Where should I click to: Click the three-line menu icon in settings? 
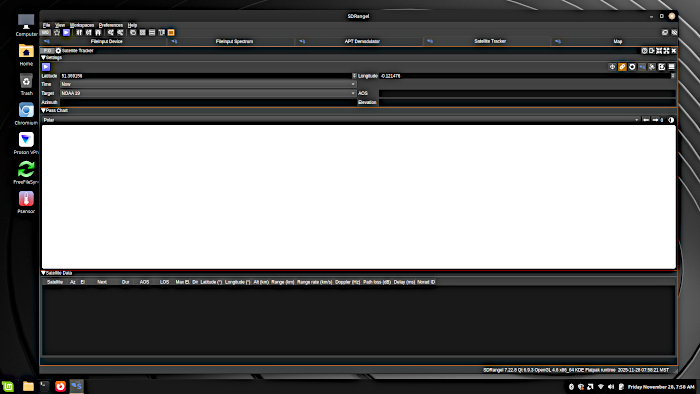pyautogui.click(x=671, y=67)
